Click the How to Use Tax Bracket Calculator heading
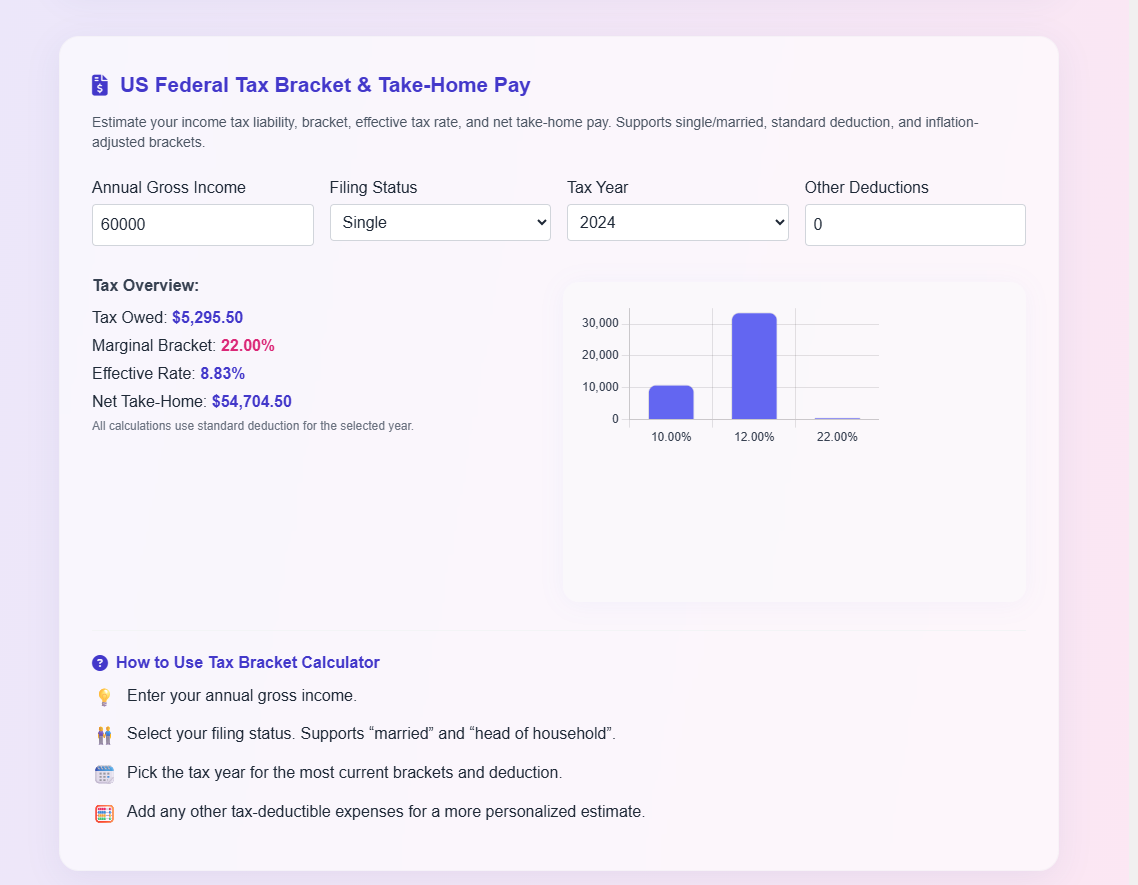The width and height of the screenshot is (1138, 885). [x=247, y=663]
